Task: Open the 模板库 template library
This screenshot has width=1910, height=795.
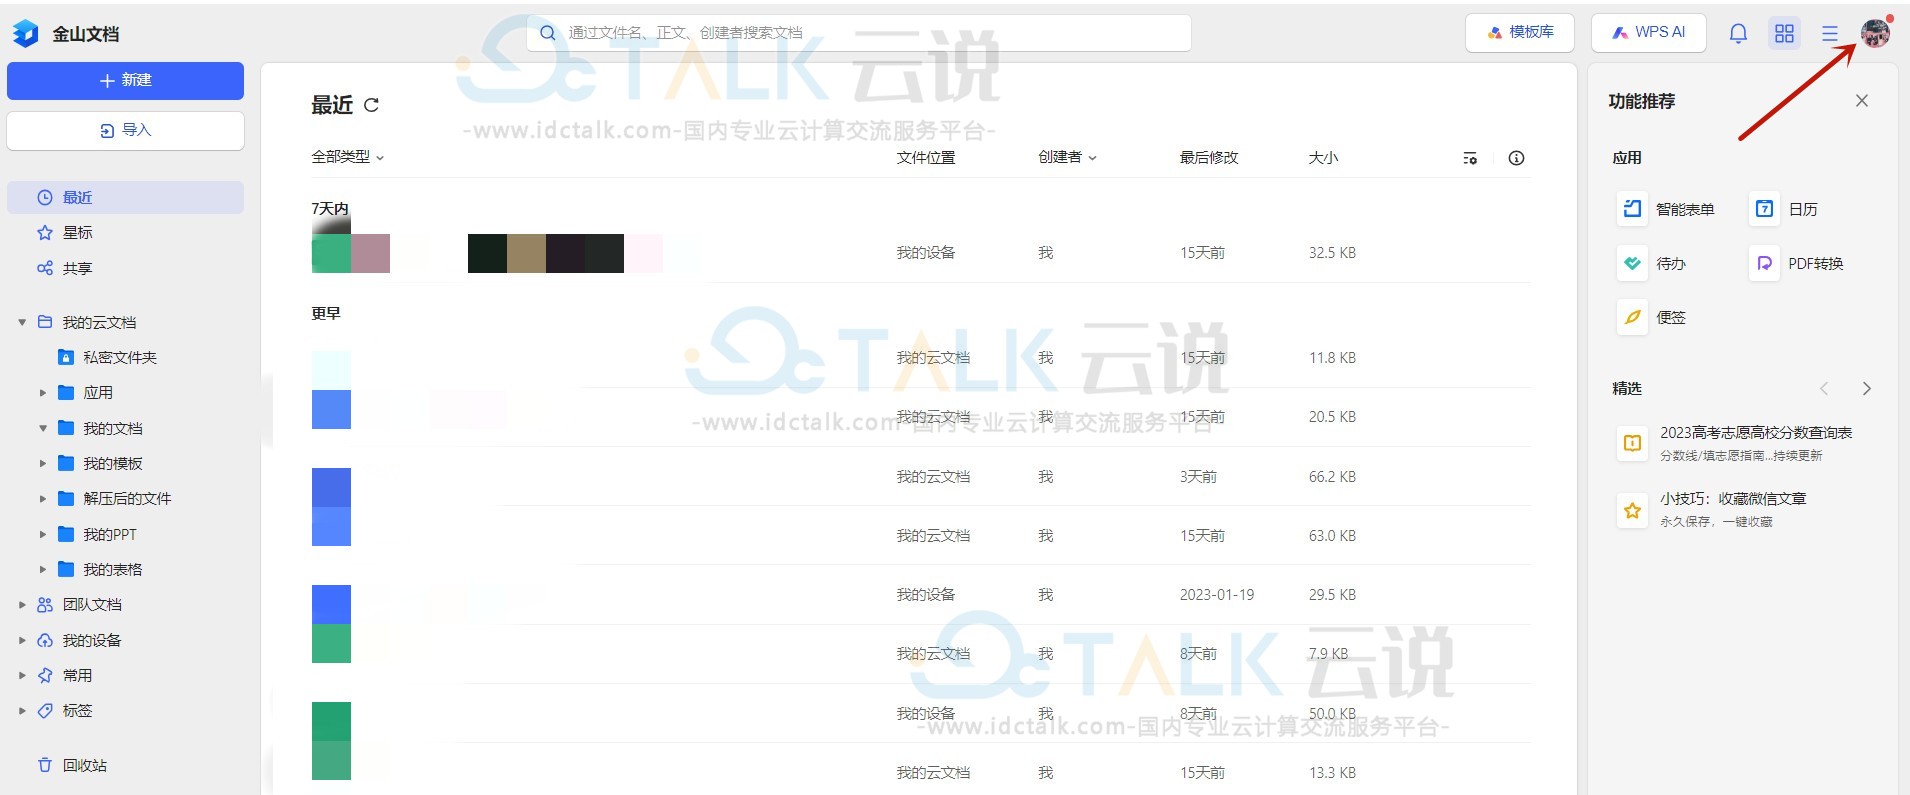Action: [1520, 33]
